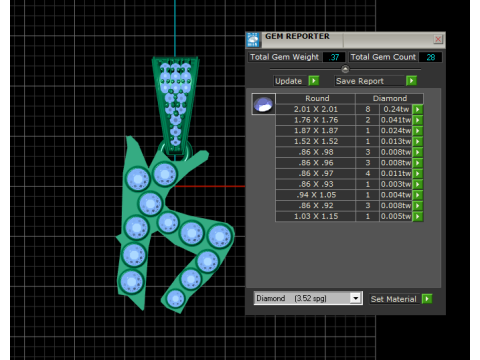
Task: Select the .86 X .98 size cell
Action: pyautogui.click(x=316, y=152)
